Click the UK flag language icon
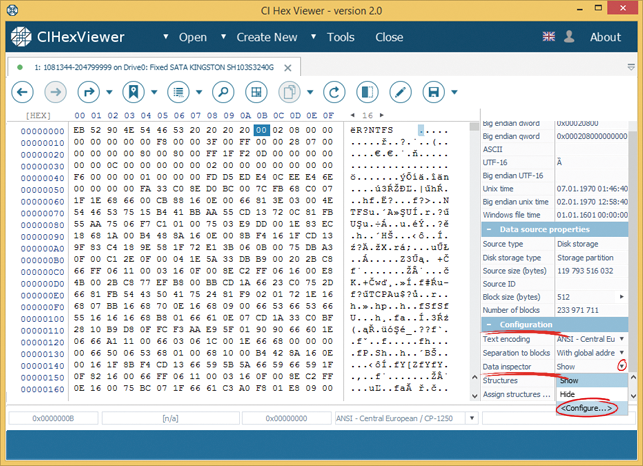Screen dimensions: 643x466 click(x=549, y=37)
